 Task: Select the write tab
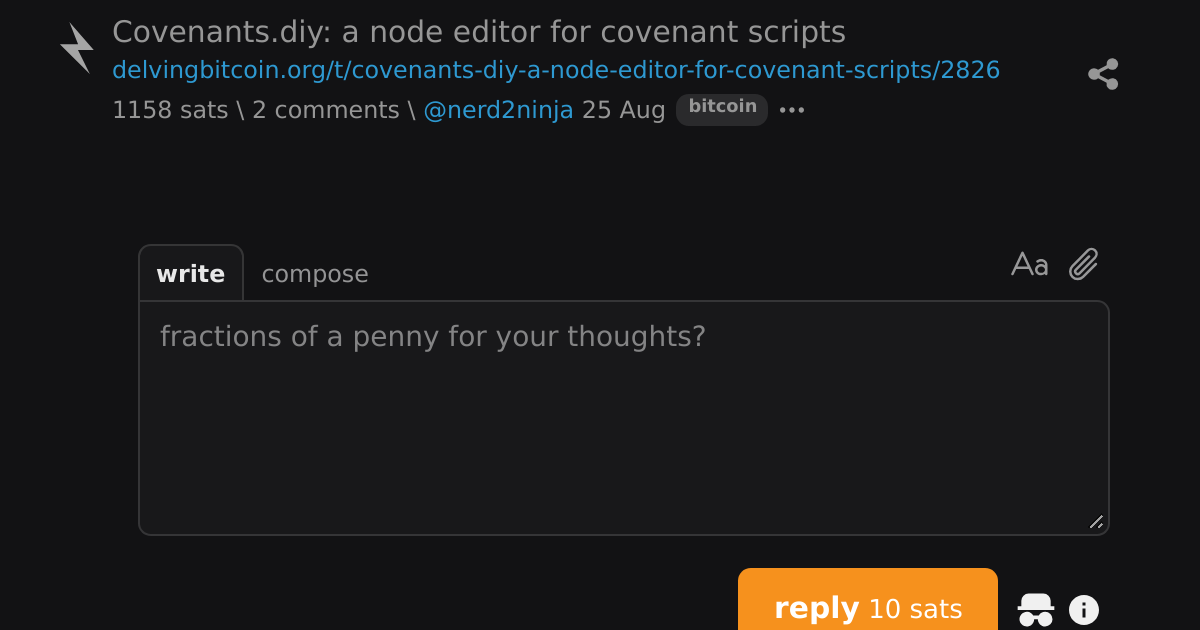(x=191, y=273)
